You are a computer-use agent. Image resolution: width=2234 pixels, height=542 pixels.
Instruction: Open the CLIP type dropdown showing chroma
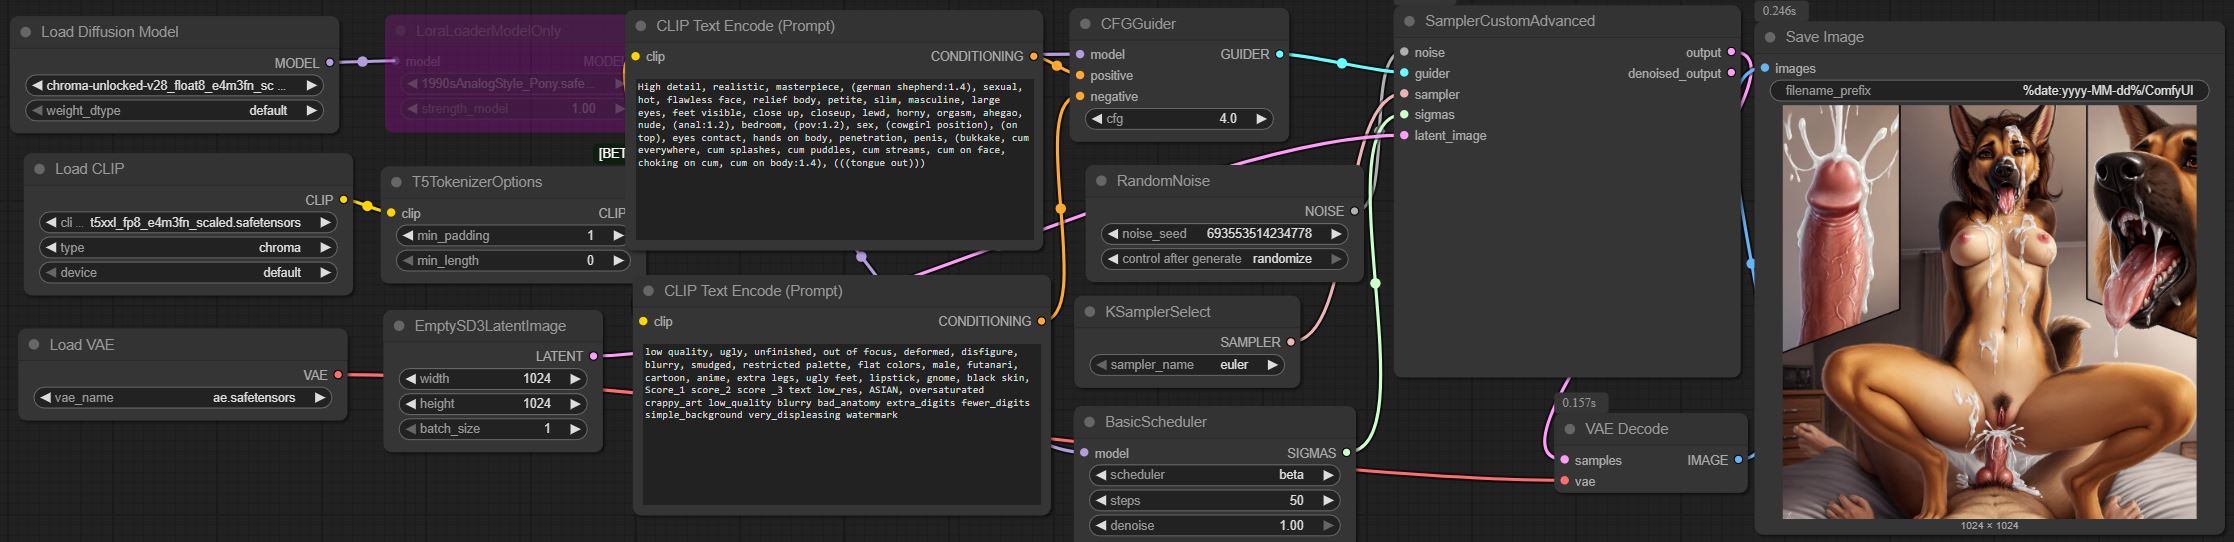point(189,247)
